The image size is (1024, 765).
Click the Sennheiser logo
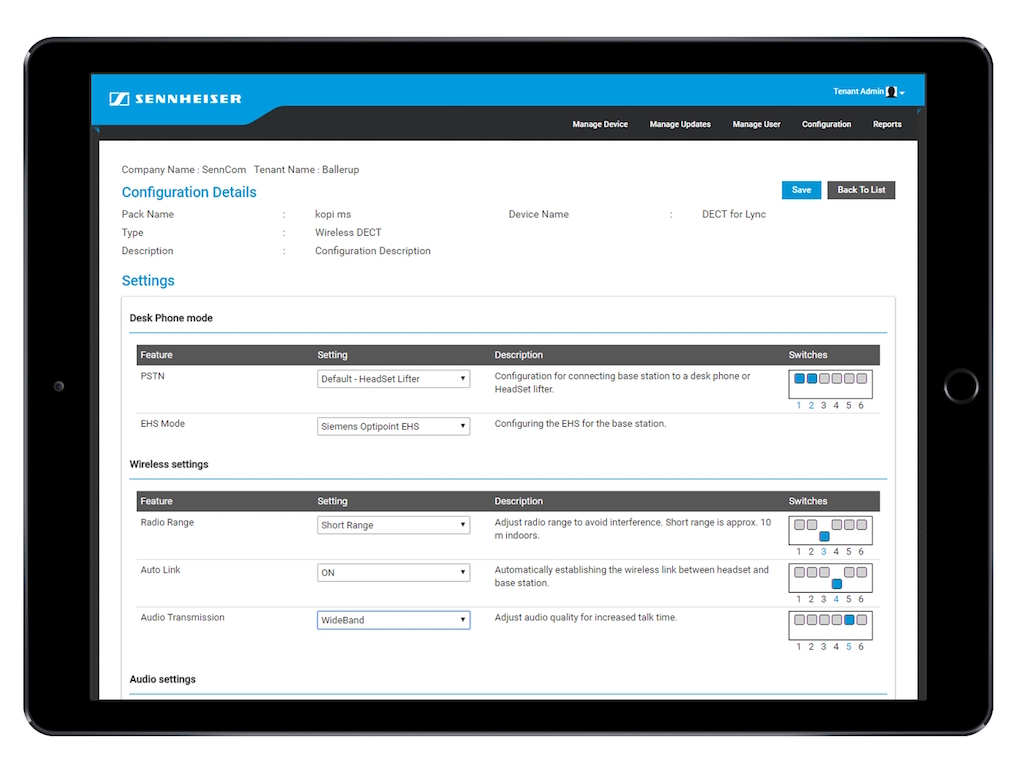(x=176, y=99)
